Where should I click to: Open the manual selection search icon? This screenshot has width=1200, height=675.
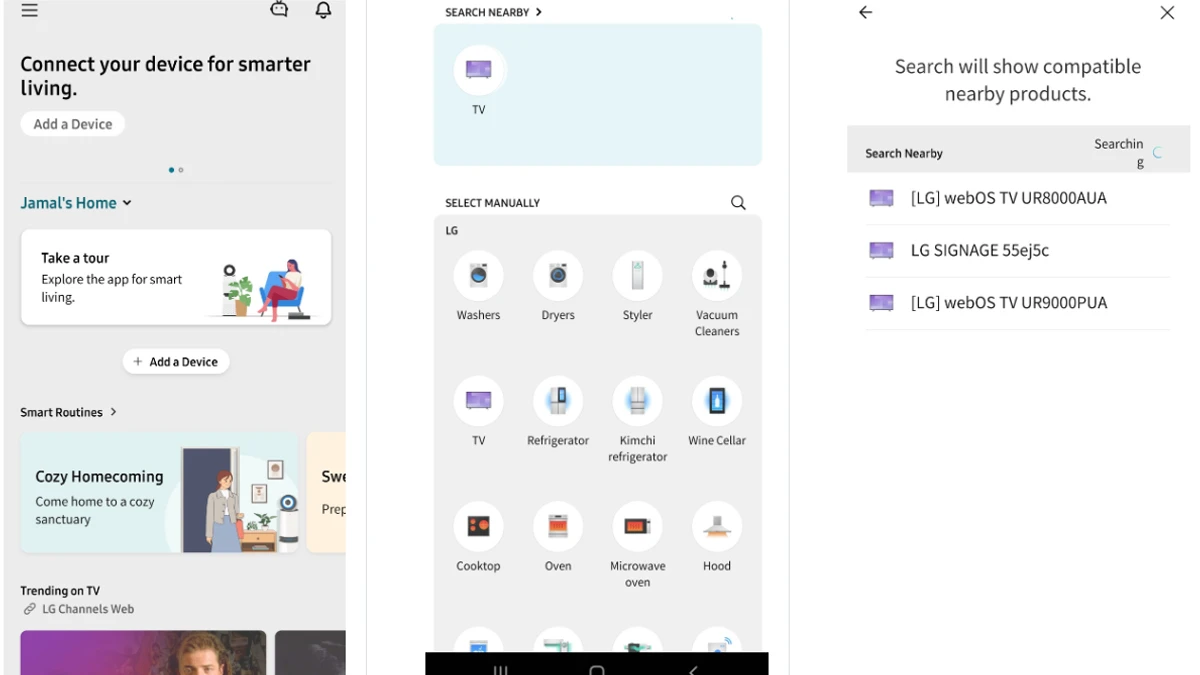(x=738, y=203)
